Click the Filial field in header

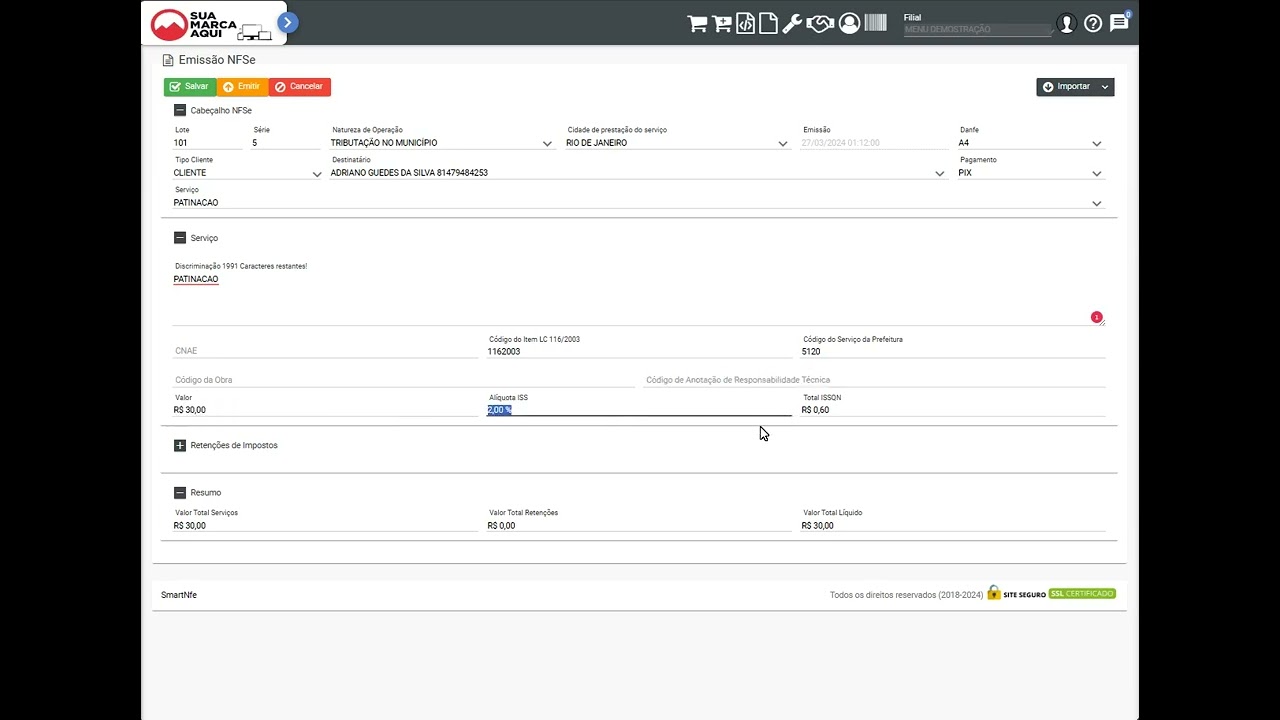point(977,30)
